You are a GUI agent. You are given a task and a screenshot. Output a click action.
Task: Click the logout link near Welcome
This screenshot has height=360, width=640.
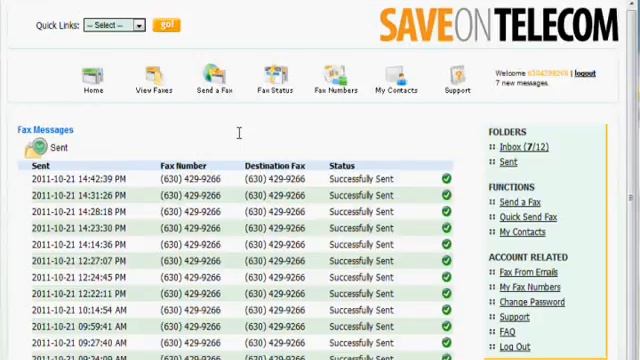(x=585, y=73)
